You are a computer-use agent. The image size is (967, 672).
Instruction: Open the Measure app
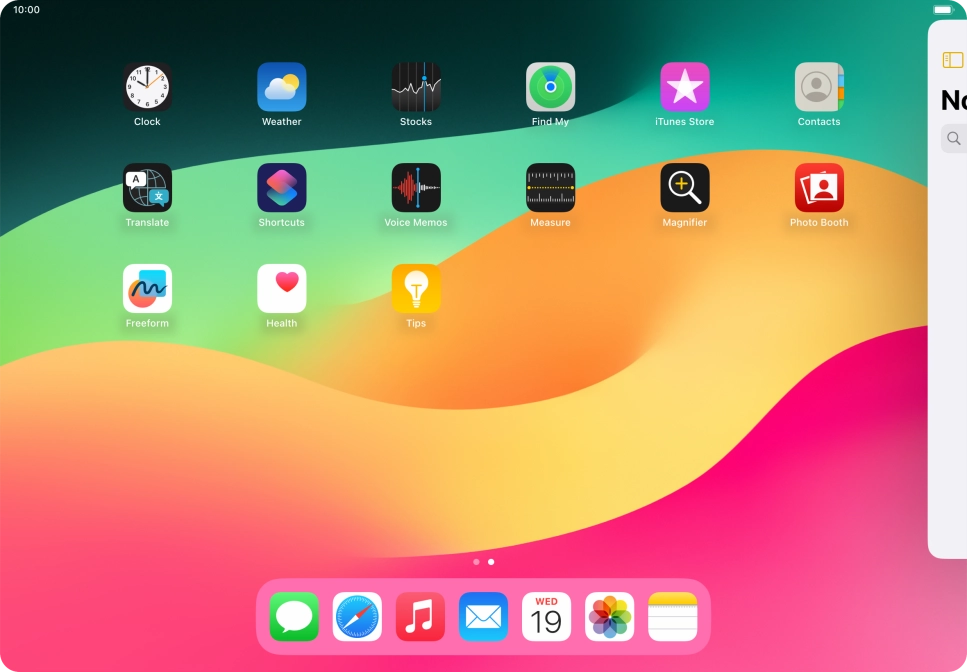tap(550, 188)
